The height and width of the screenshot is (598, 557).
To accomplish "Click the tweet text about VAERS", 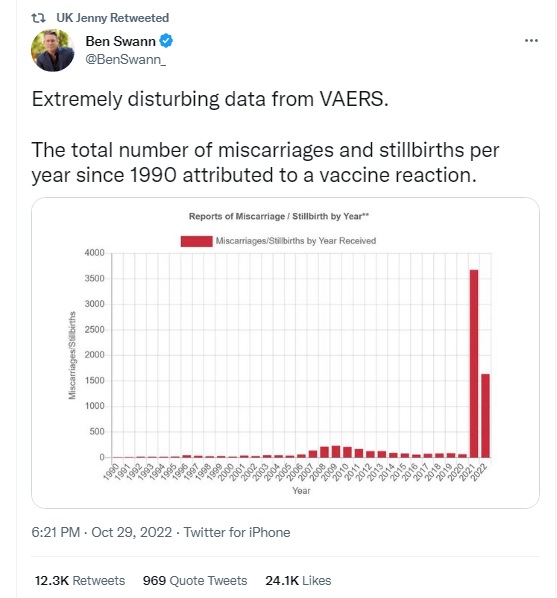I will 265,137.
